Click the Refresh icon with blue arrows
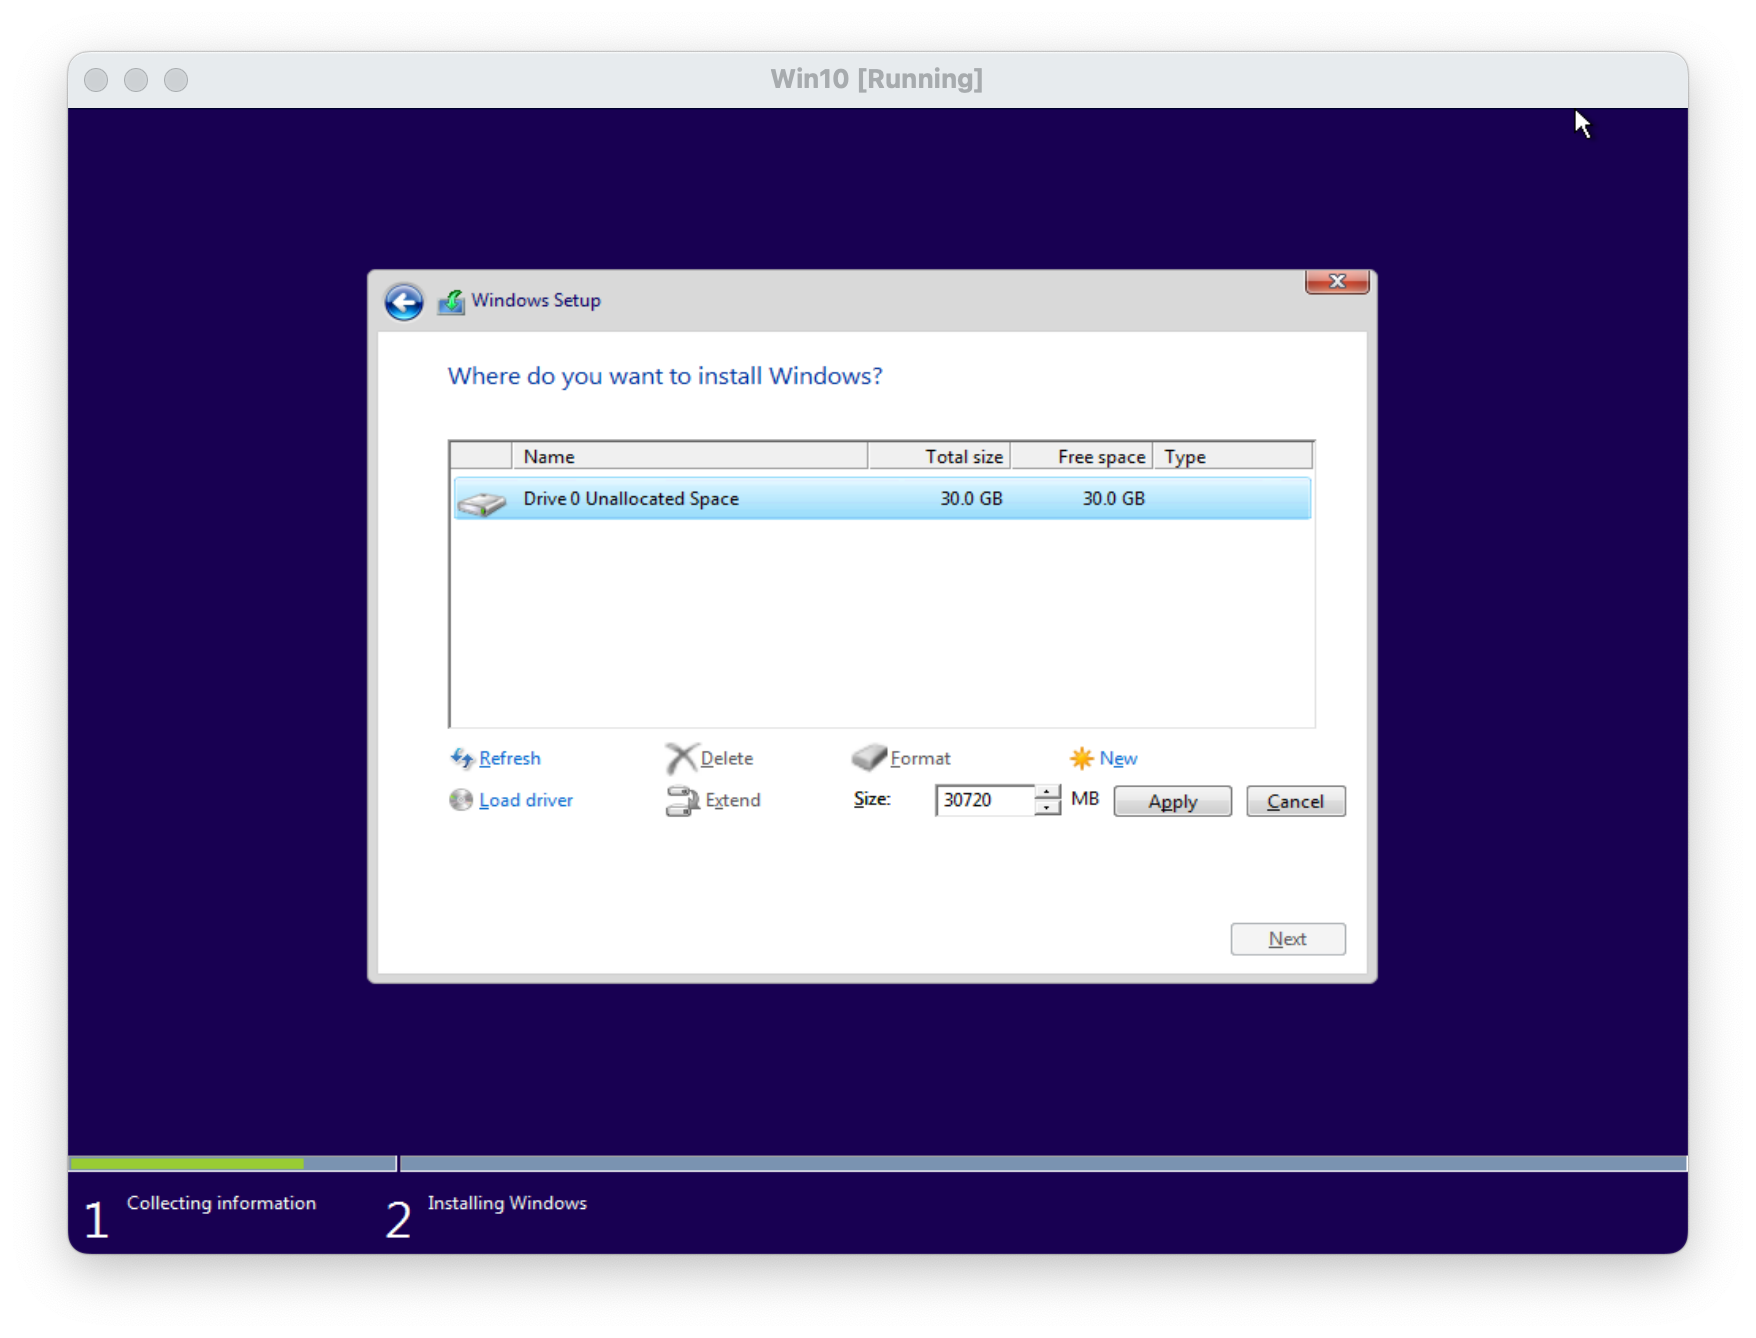This screenshot has width=1756, height=1338. click(461, 758)
